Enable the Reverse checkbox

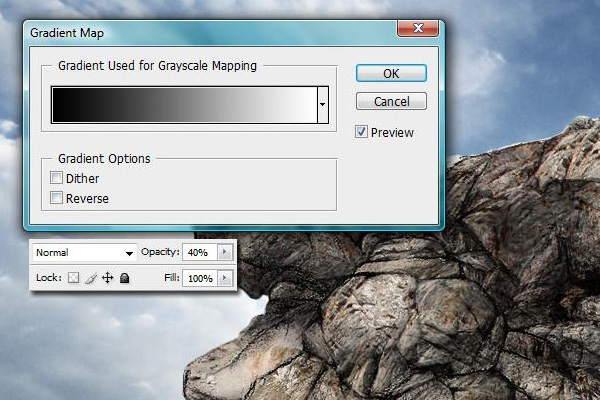(x=56, y=198)
